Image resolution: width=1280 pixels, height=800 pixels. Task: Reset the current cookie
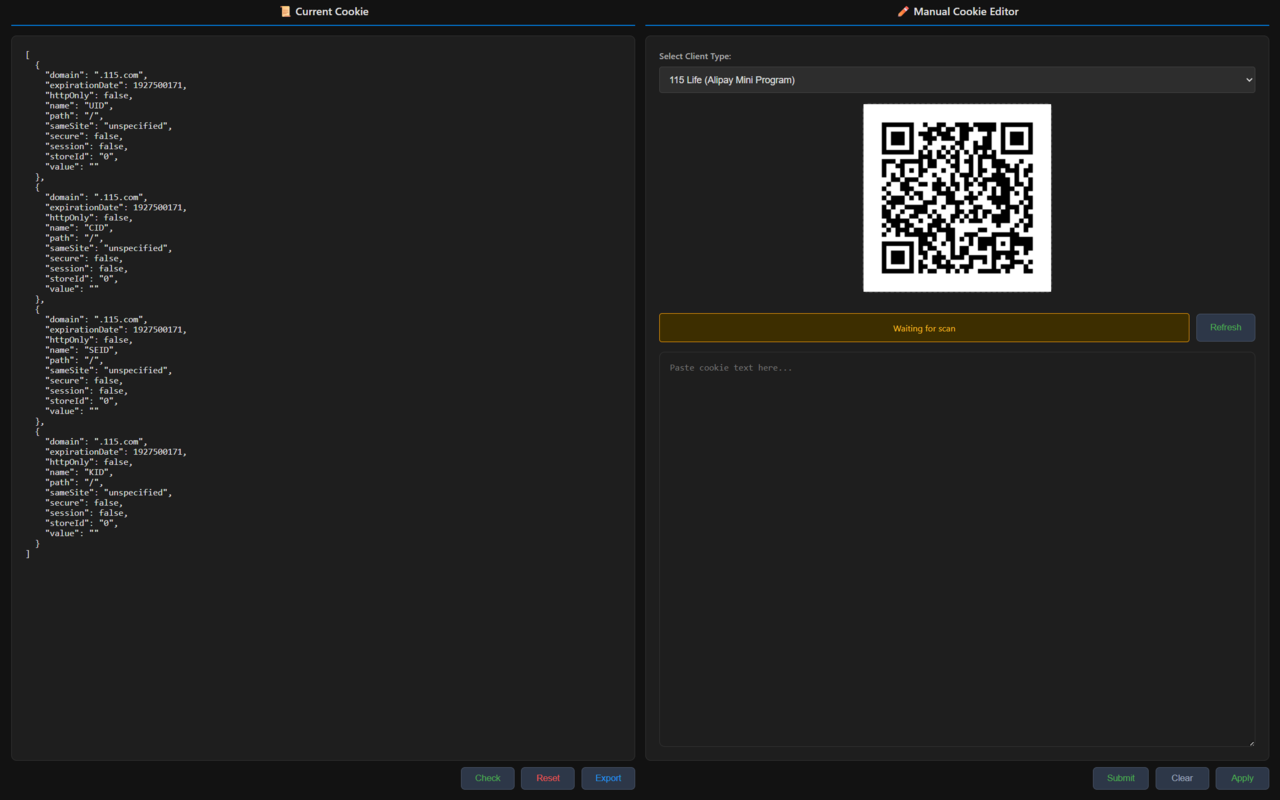pos(547,778)
